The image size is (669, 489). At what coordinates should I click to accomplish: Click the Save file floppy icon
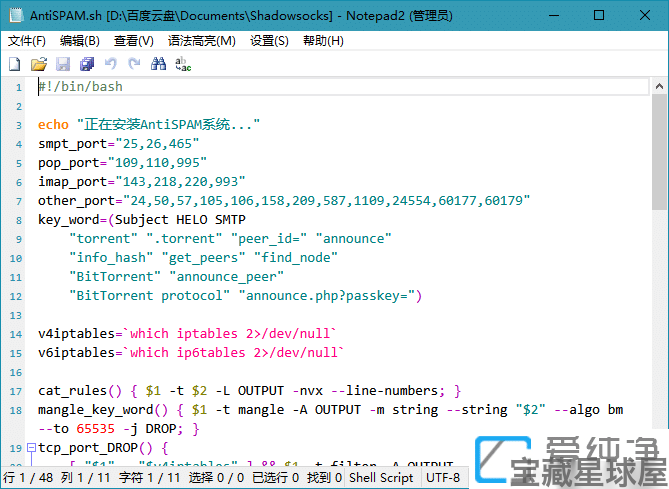click(x=63, y=64)
